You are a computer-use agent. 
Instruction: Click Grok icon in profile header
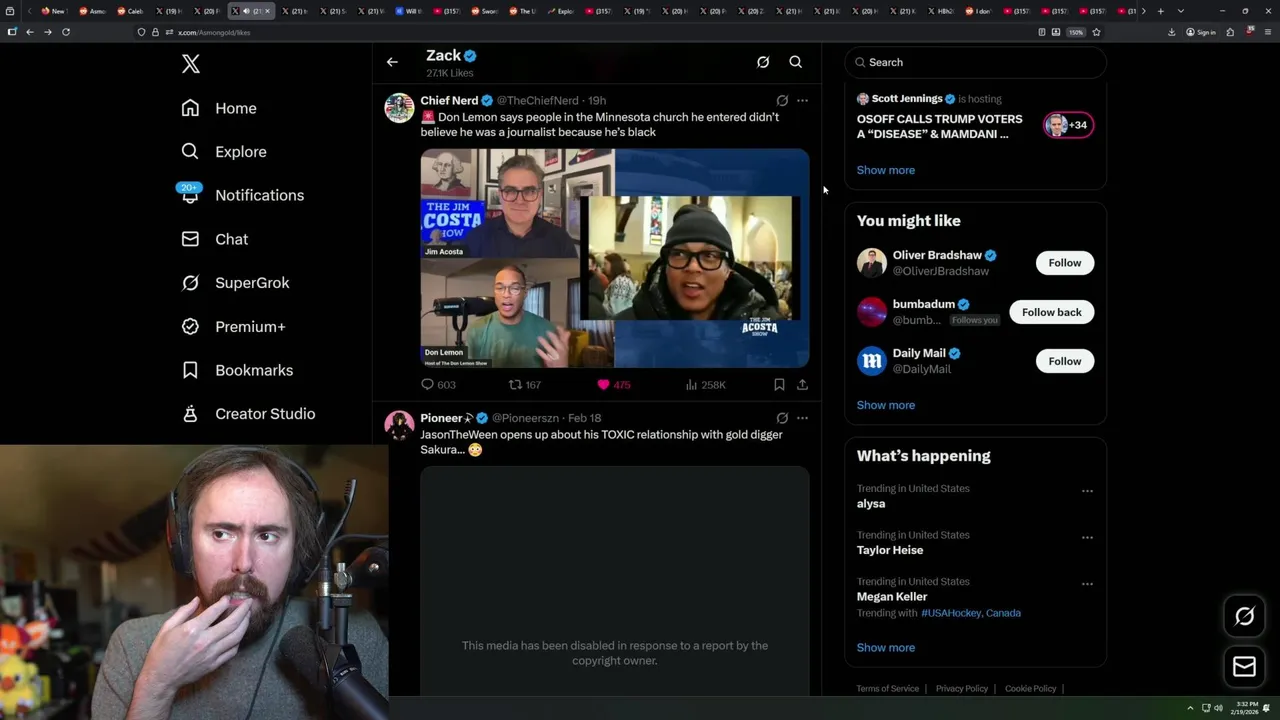[x=763, y=62]
